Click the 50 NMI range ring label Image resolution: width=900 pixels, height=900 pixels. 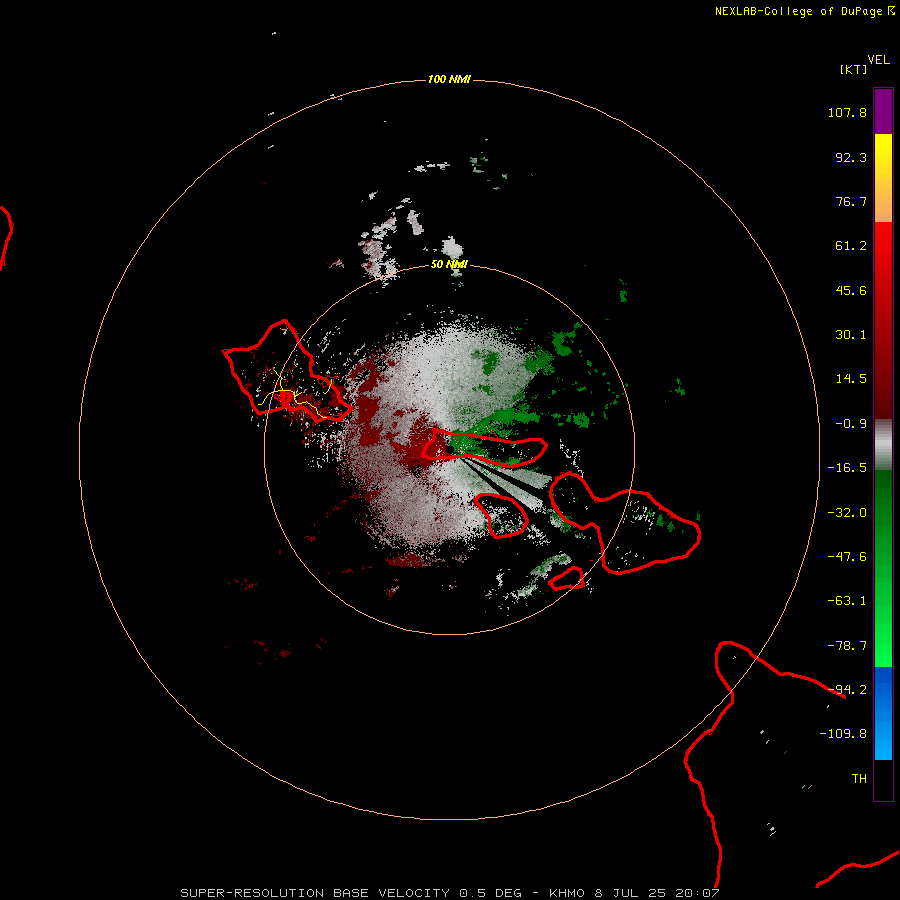pyautogui.click(x=449, y=264)
